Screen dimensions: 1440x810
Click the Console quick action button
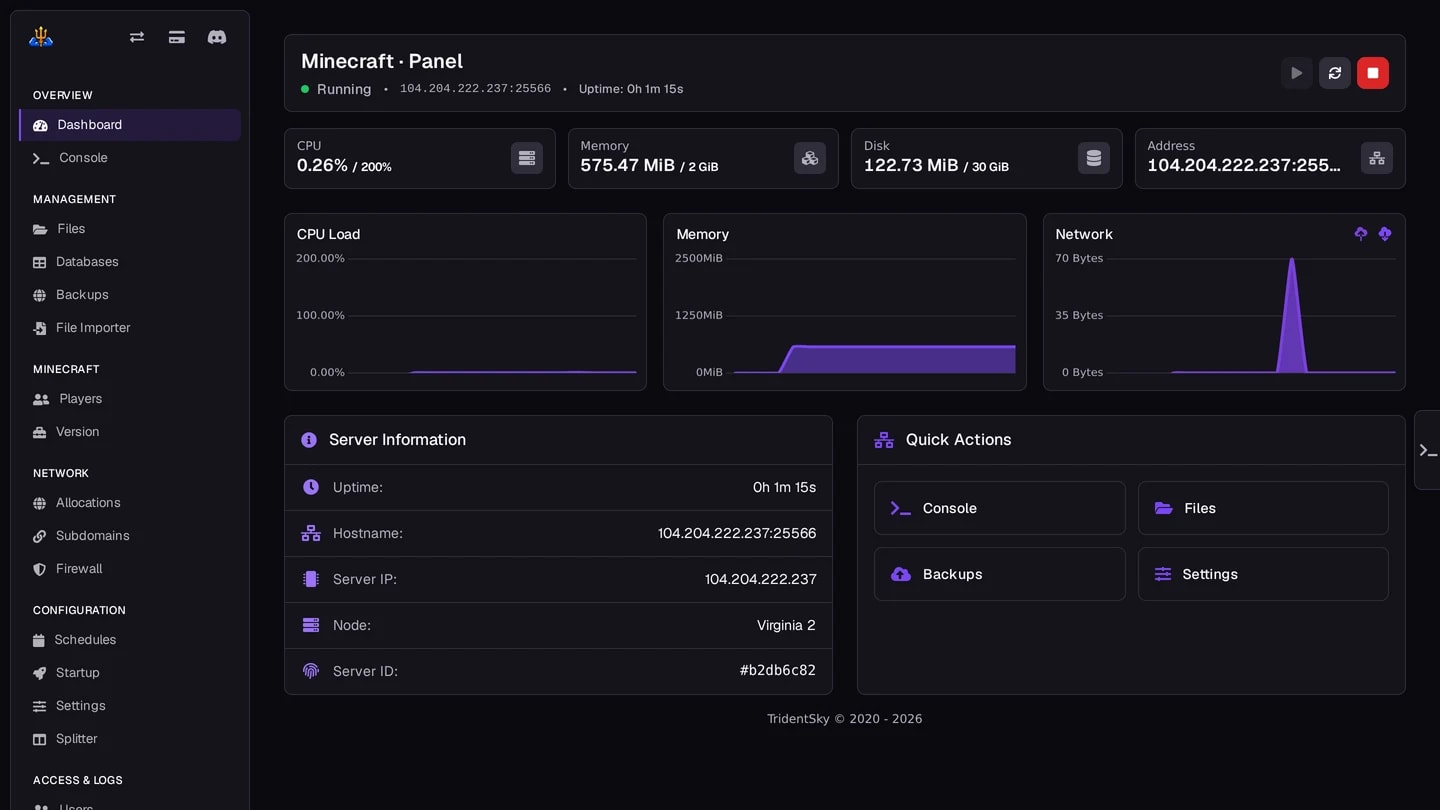click(1000, 508)
